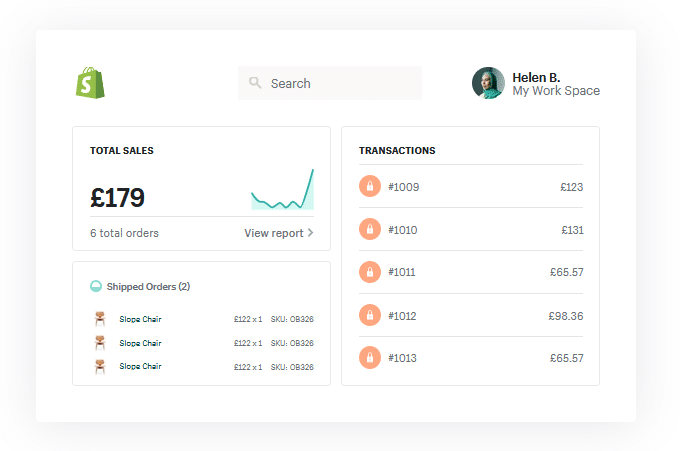
Task: Open the My Work Space label
Action: pos(556,91)
